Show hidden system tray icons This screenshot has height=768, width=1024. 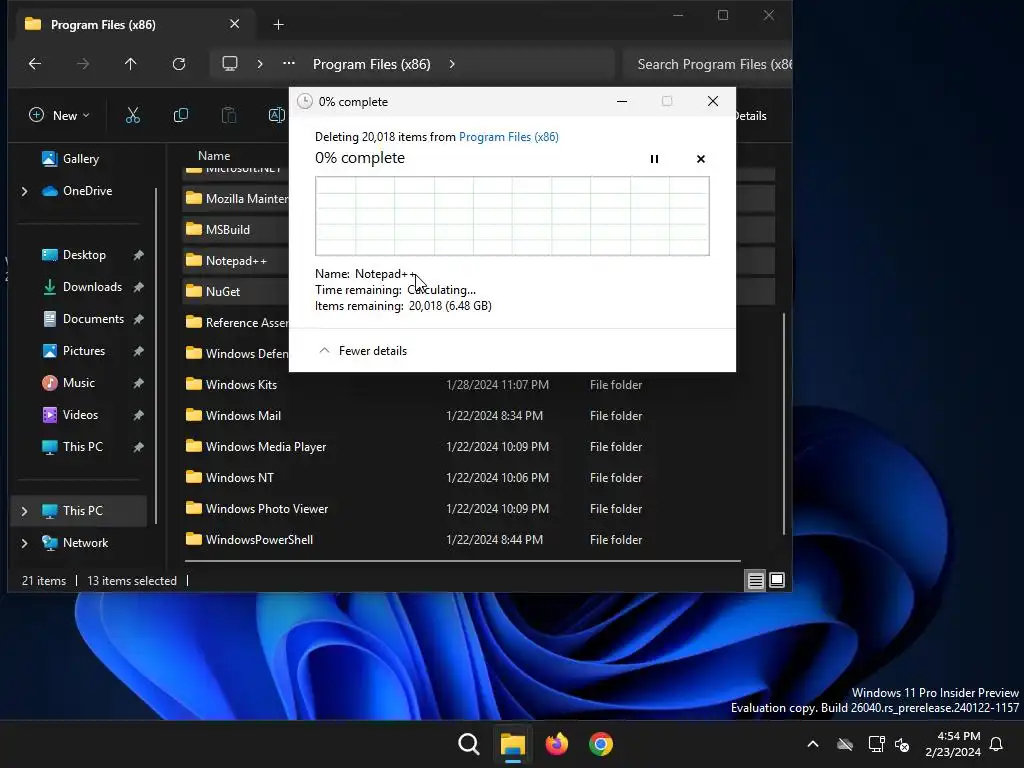click(x=813, y=744)
